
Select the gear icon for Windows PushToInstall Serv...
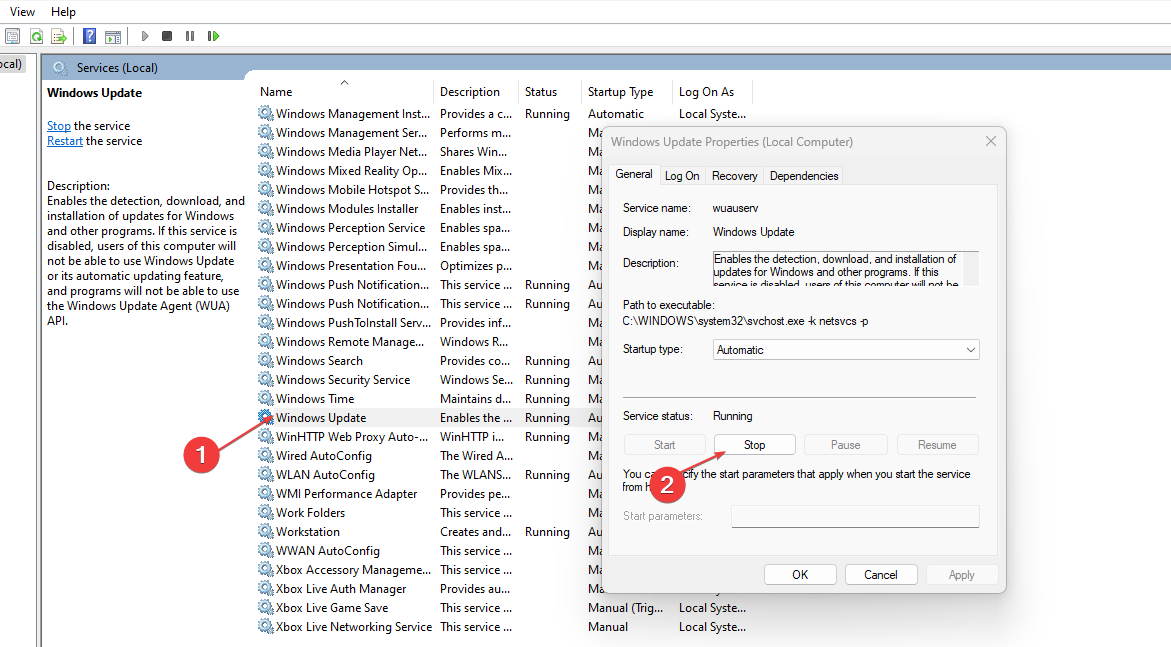click(x=266, y=323)
